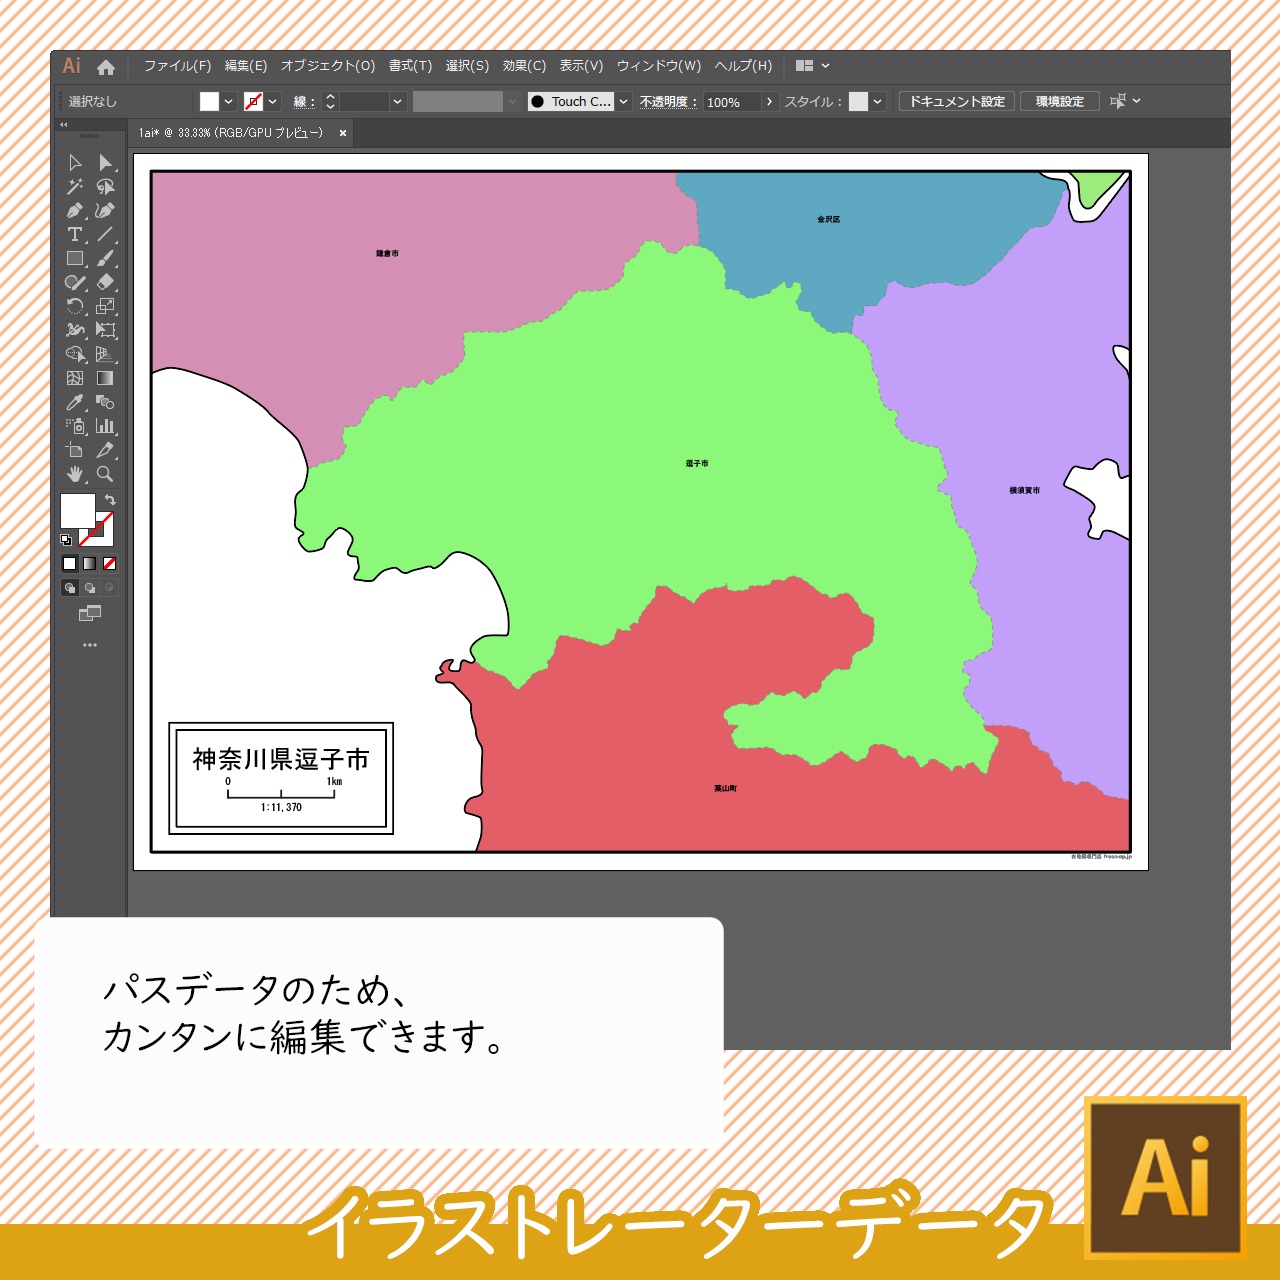The height and width of the screenshot is (1280, 1280).
Task: Select the Pen tool
Action: pyautogui.click(x=75, y=211)
